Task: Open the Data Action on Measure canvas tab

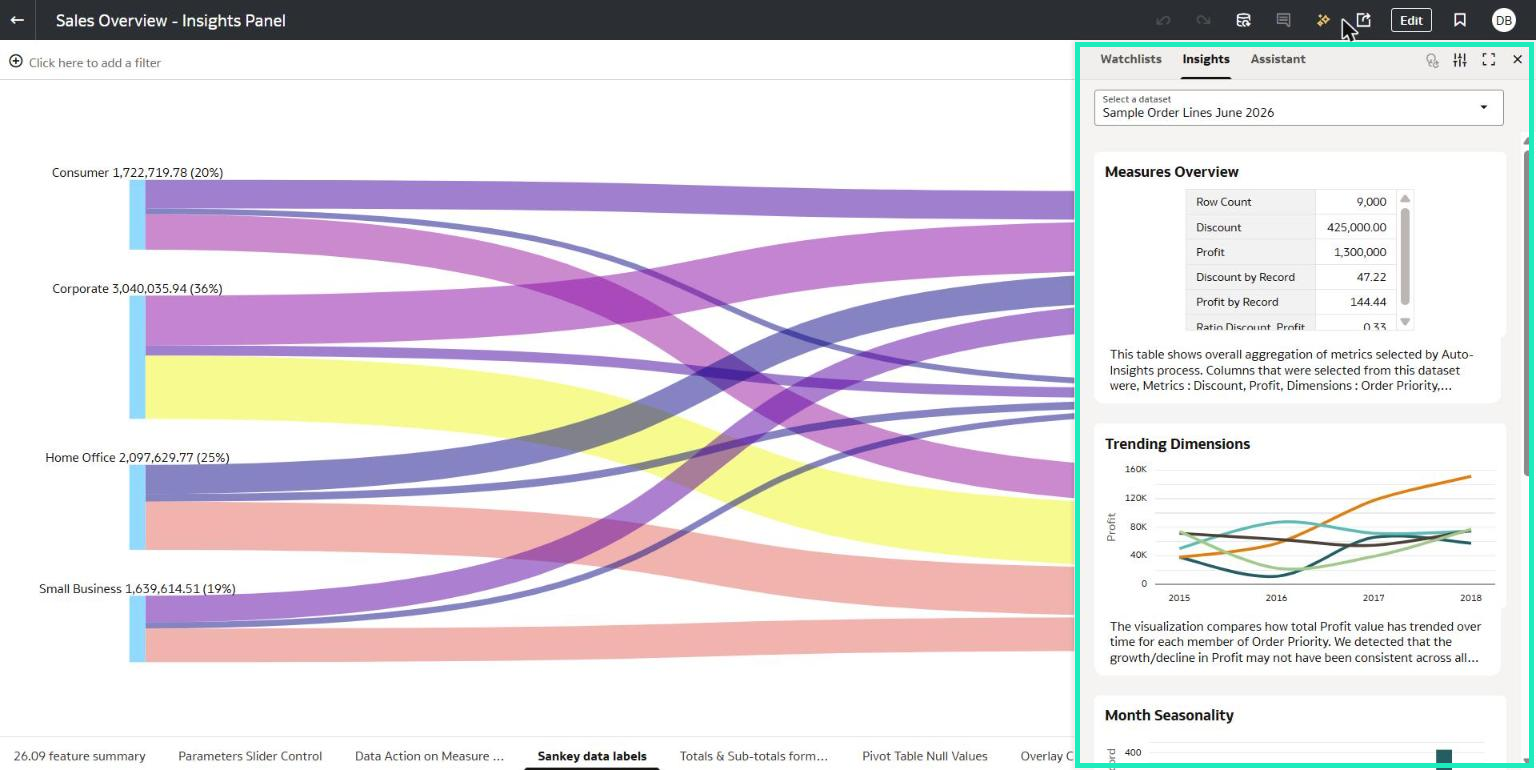Action: (x=430, y=756)
